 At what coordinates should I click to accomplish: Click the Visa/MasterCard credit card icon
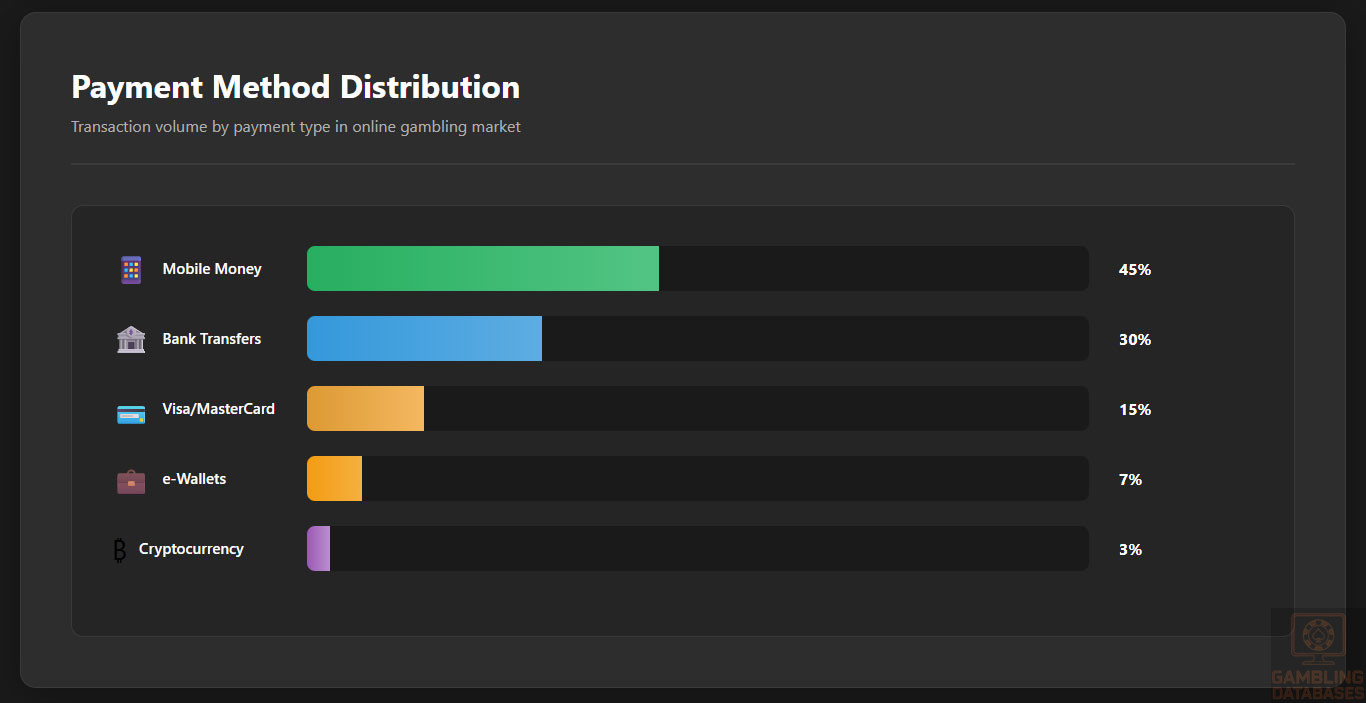tap(131, 414)
